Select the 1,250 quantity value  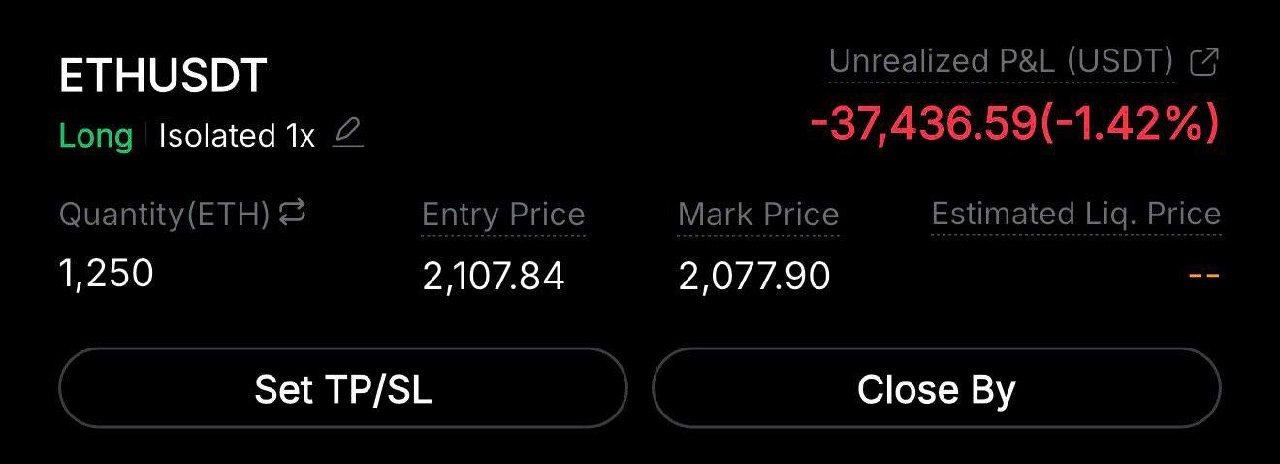click(107, 272)
